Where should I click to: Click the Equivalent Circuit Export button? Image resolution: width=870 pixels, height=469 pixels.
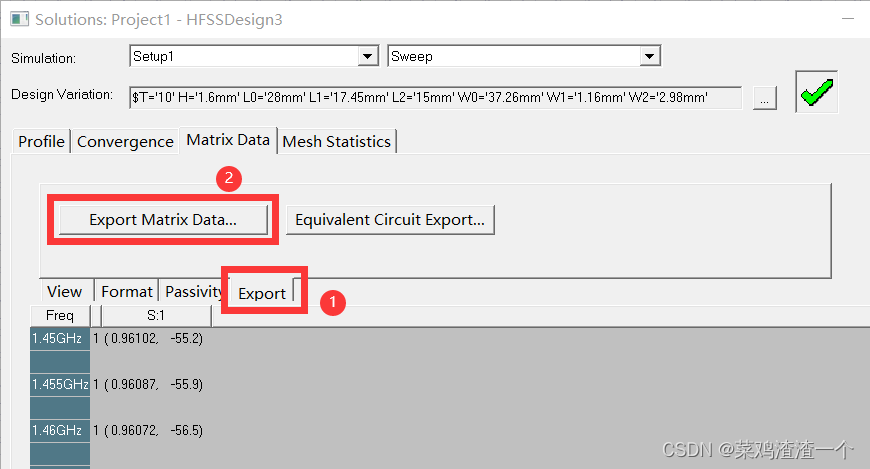[x=389, y=220]
